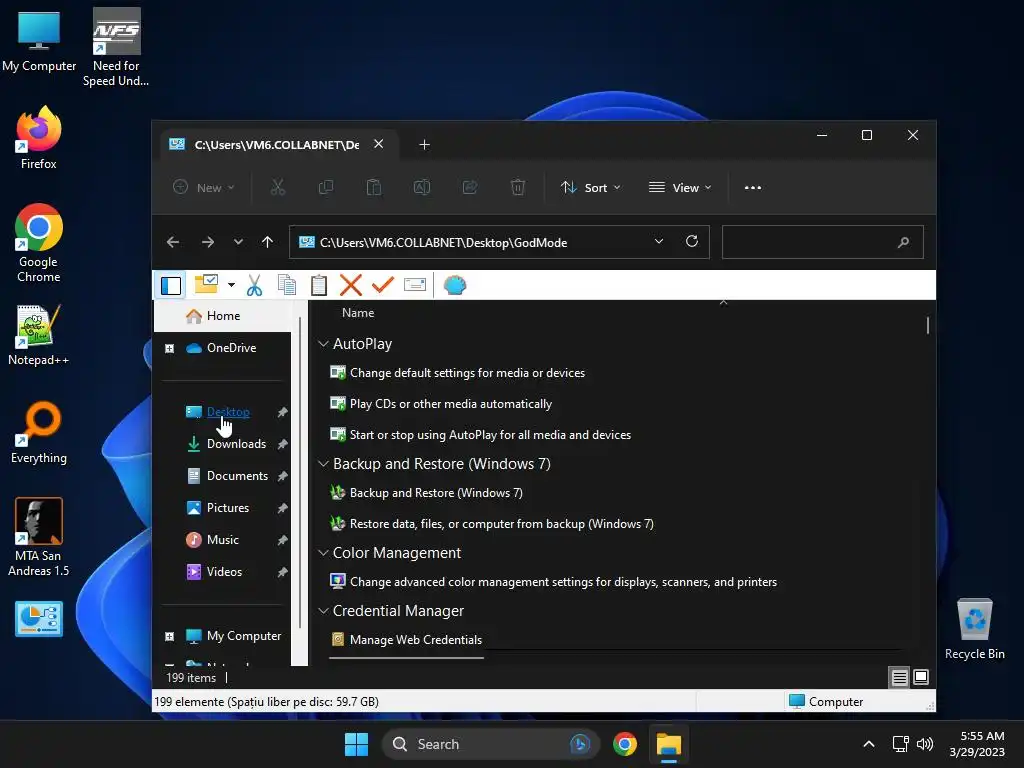
Task: Open Pictures in quick access
Action: point(228,508)
